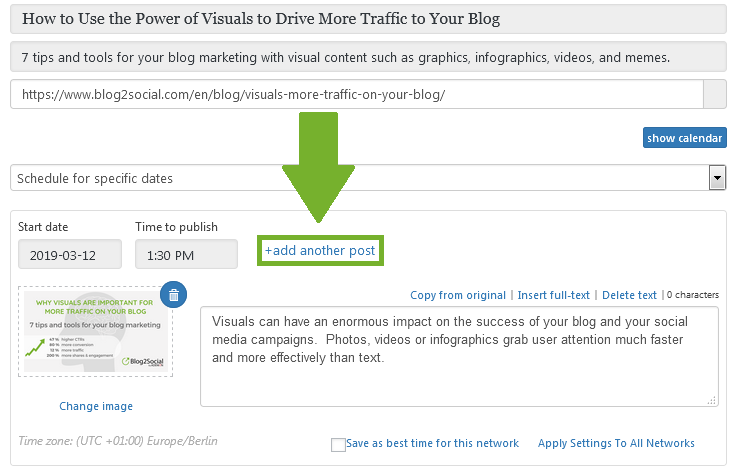Click the trash icon on the image
737x474 pixels.
pyautogui.click(x=173, y=295)
